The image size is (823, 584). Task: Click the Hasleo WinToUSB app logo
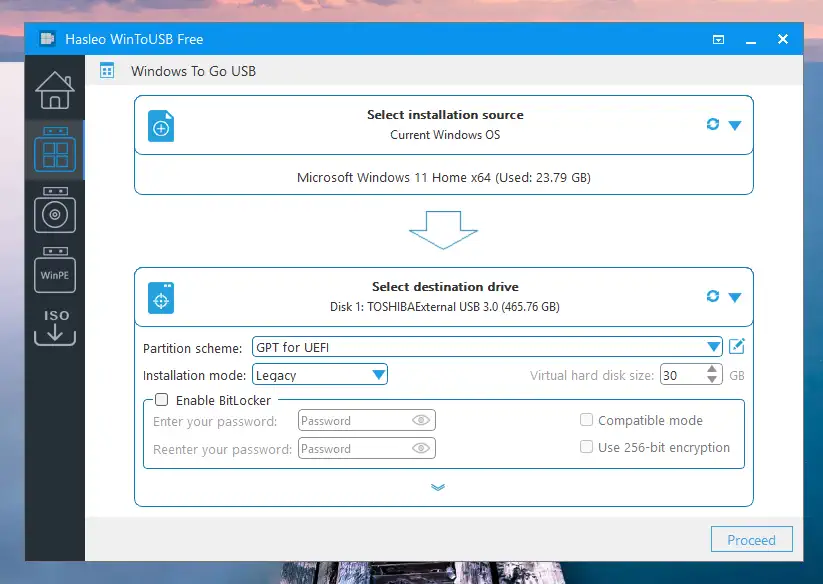click(x=47, y=39)
